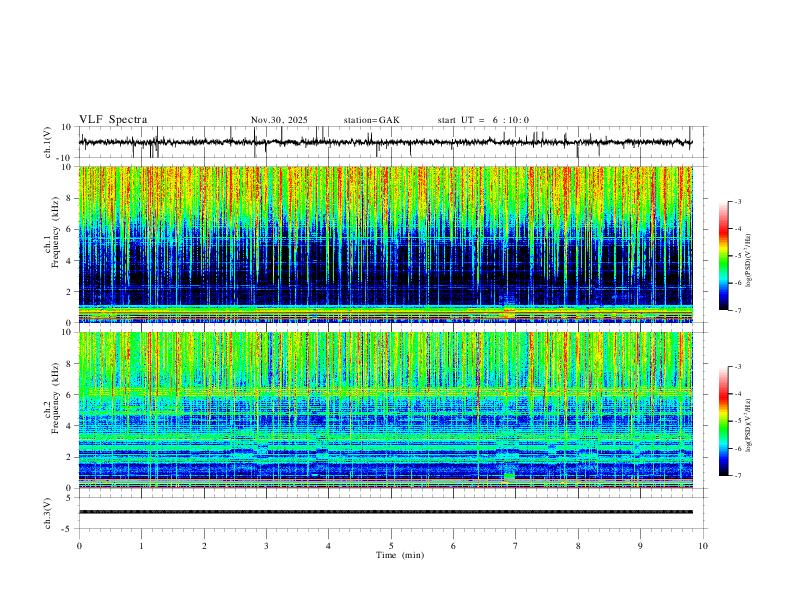Screen dimensions: 792x612
Task: Click time axis tick label "8"
Action: pyautogui.click(x=578, y=546)
